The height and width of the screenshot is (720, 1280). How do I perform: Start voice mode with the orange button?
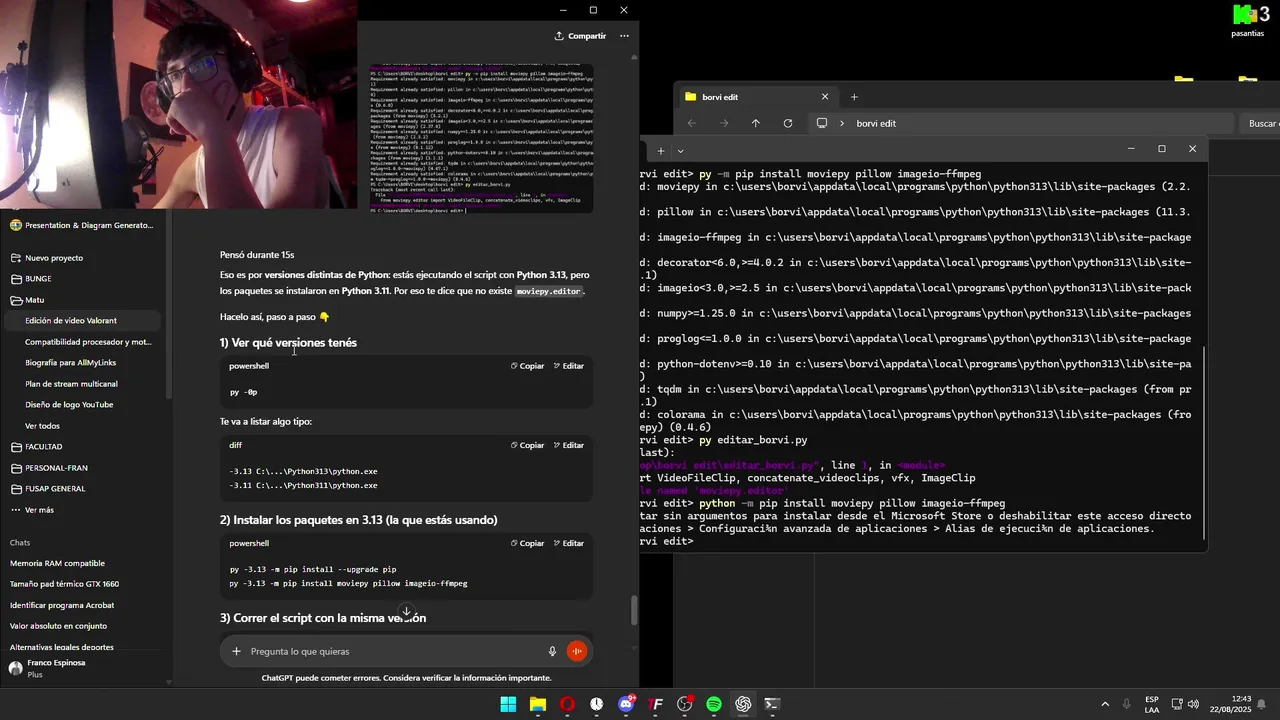click(577, 651)
